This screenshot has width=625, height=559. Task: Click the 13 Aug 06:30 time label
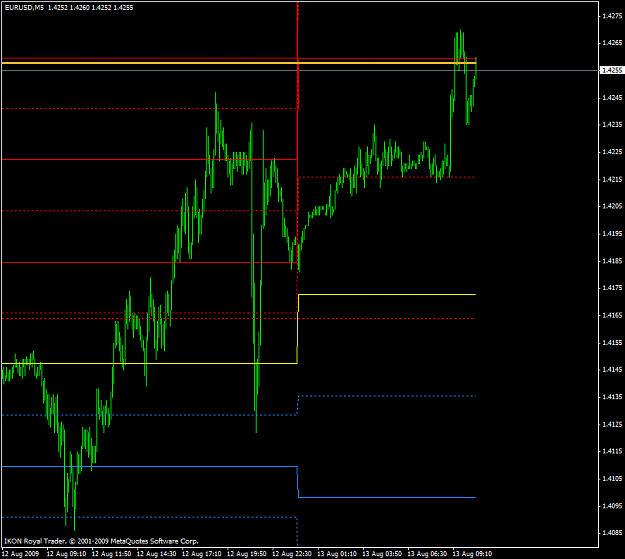[x=427, y=554]
